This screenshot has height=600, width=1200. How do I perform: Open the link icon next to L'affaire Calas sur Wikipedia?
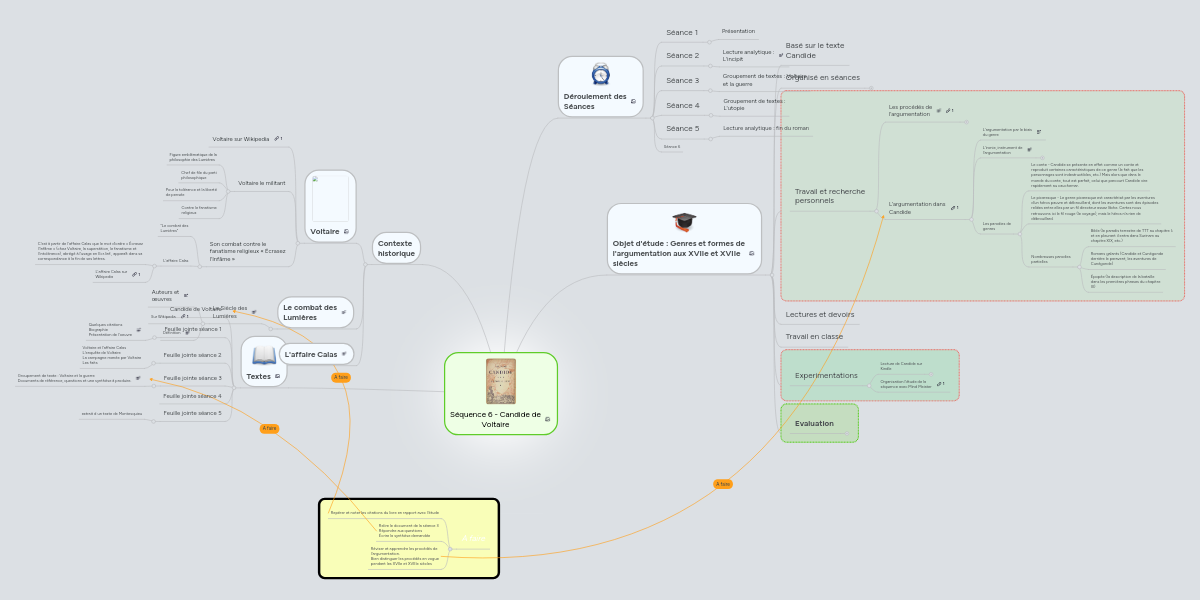[135, 274]
